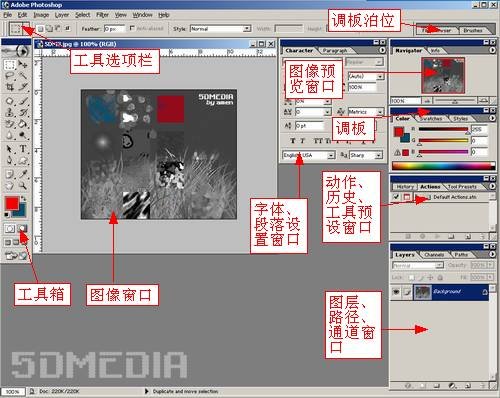Select Default Actions.atn action set

pos(454,197)
